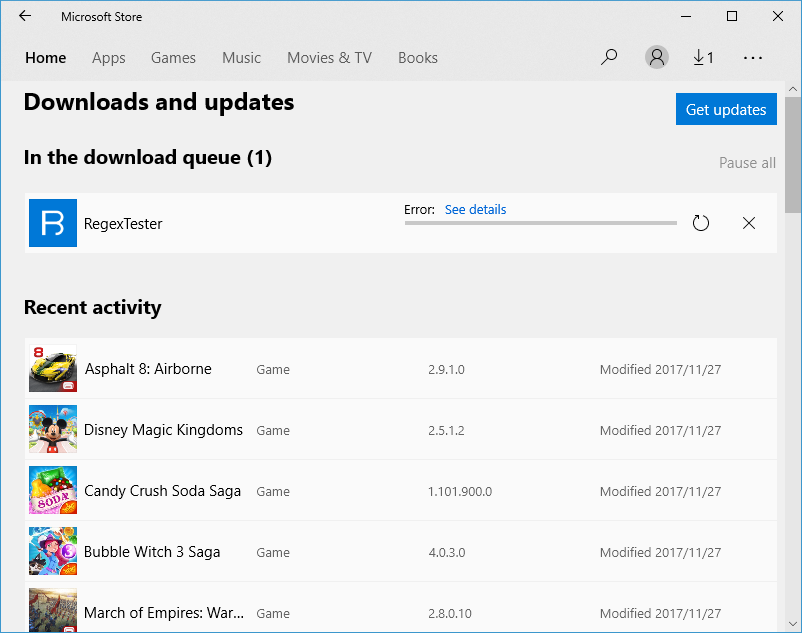Select the Asphalt 8: Airborne name
The height and width of the screenshot is (633, 802).
click(148, 369)
